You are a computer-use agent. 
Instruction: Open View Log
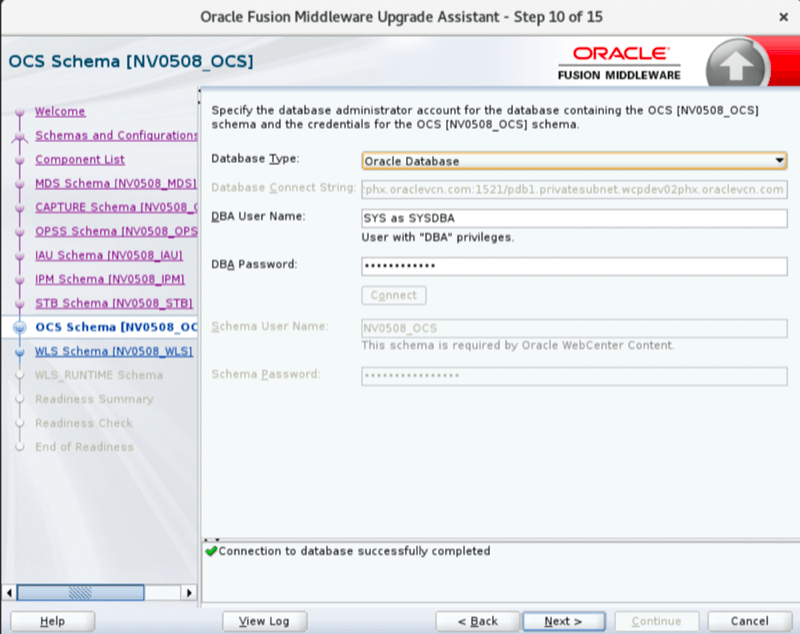coord(264,621)
